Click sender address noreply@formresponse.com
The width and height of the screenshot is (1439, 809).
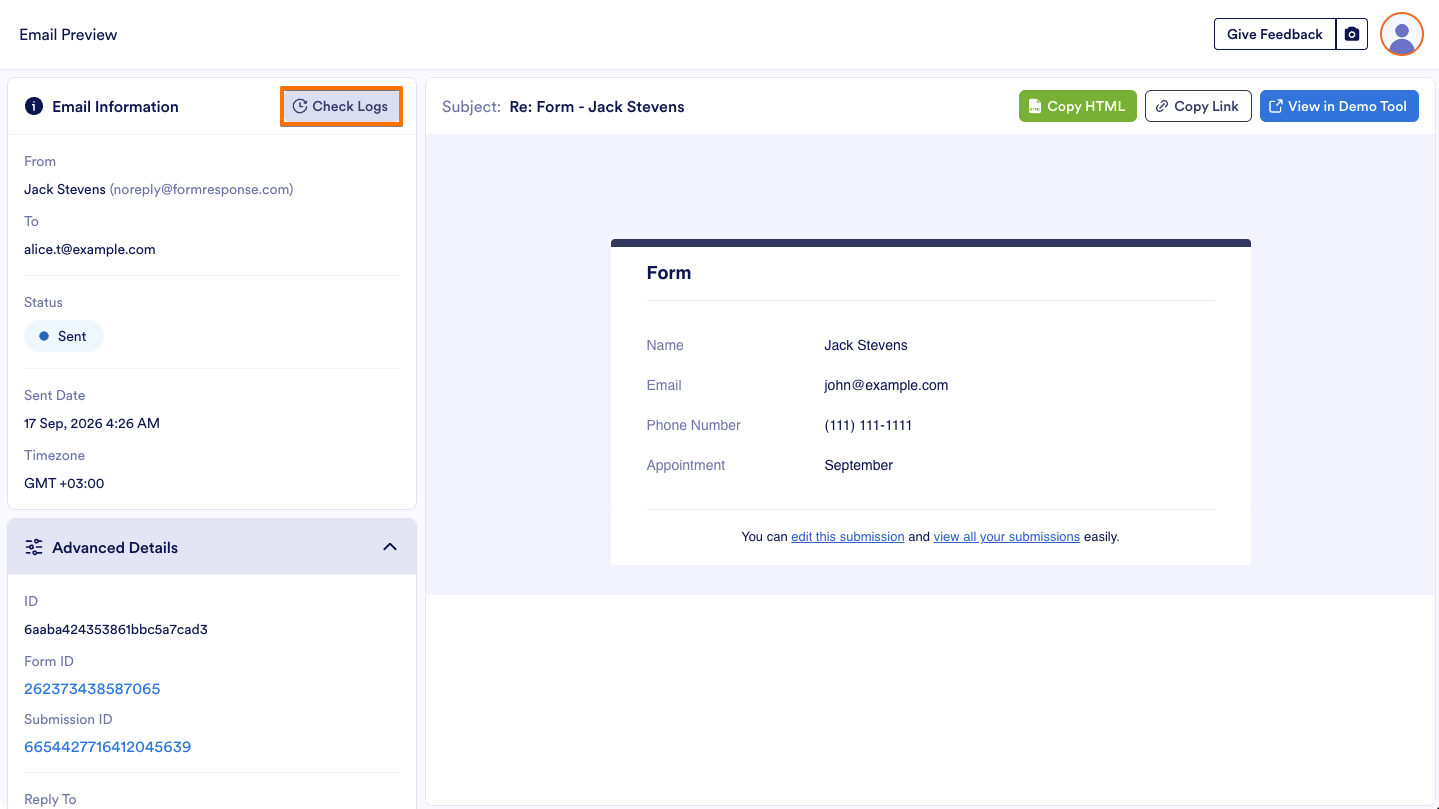[201, 189]
